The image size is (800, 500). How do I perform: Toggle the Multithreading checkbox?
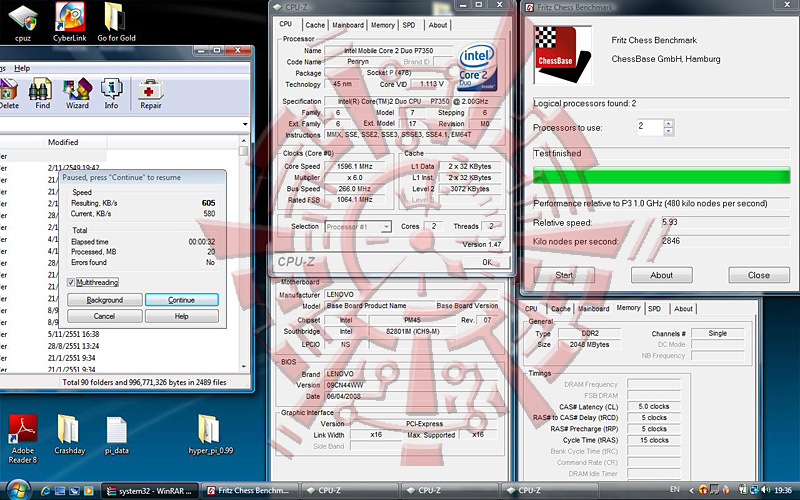(71, 282)
